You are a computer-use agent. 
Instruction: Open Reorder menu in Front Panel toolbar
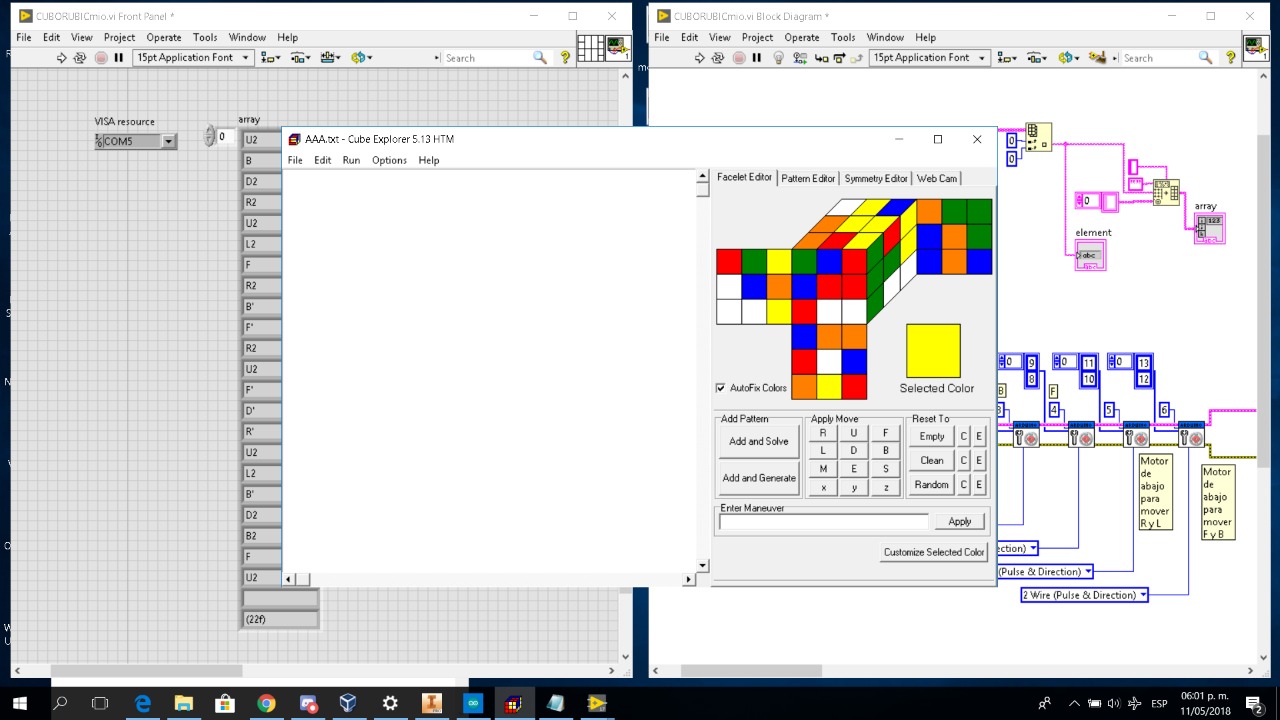362,58
